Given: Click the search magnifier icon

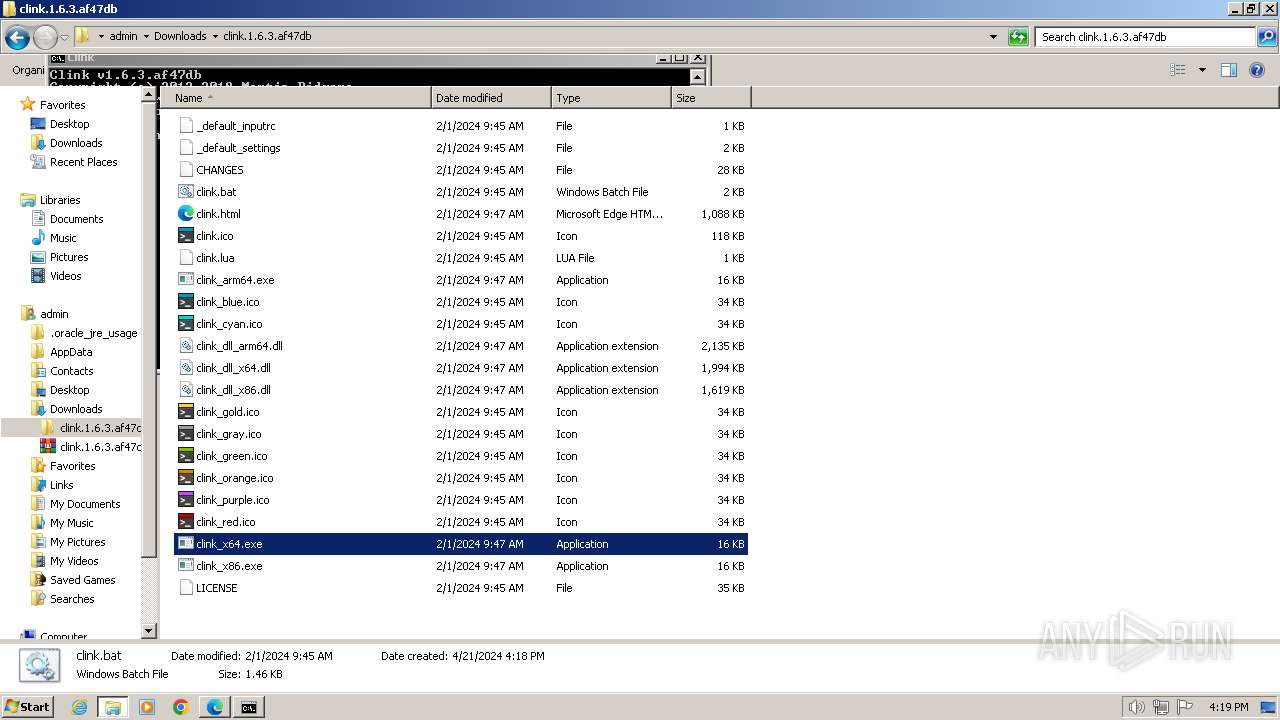Looking at the screenshot, I should click(1267, 37).
